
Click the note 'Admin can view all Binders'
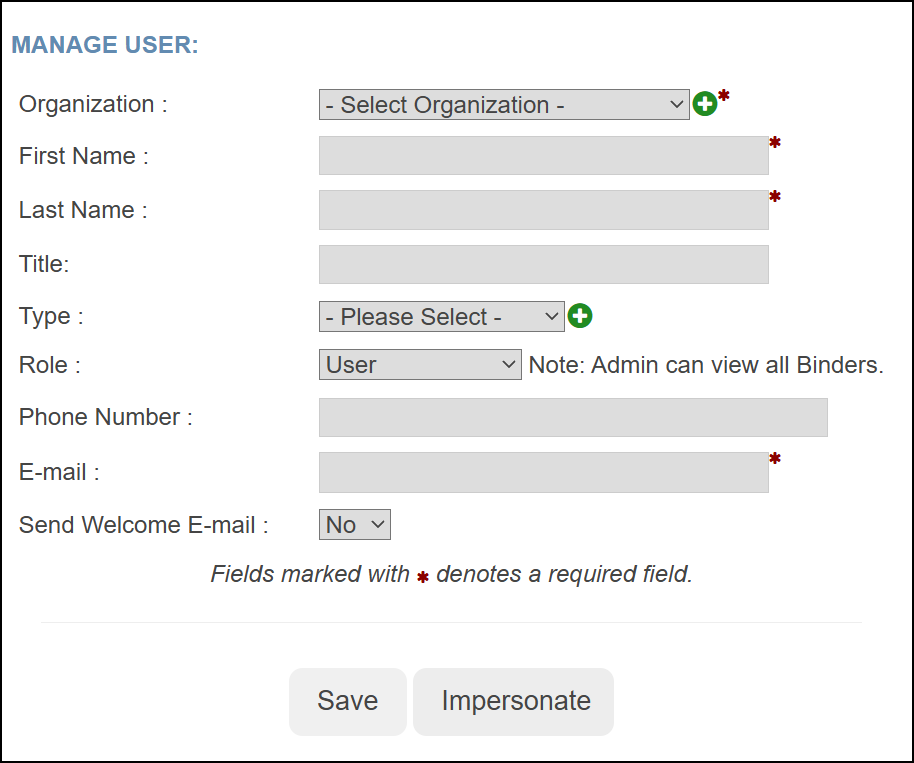(706, 365)
